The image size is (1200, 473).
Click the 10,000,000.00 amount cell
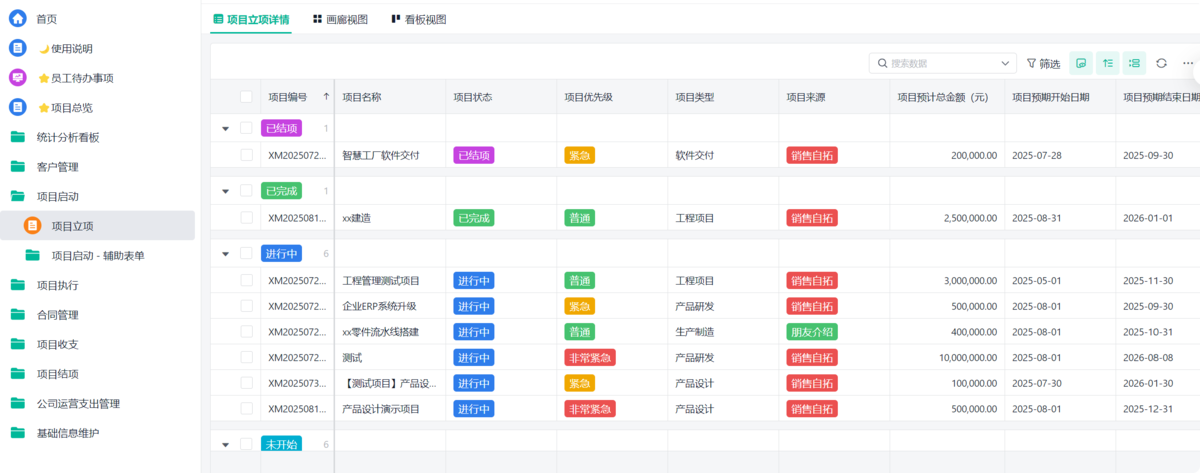click(x=946, y=357)
